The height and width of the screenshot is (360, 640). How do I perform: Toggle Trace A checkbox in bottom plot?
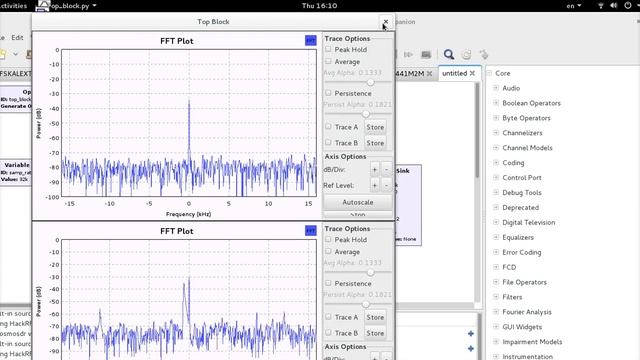(328, 317)
